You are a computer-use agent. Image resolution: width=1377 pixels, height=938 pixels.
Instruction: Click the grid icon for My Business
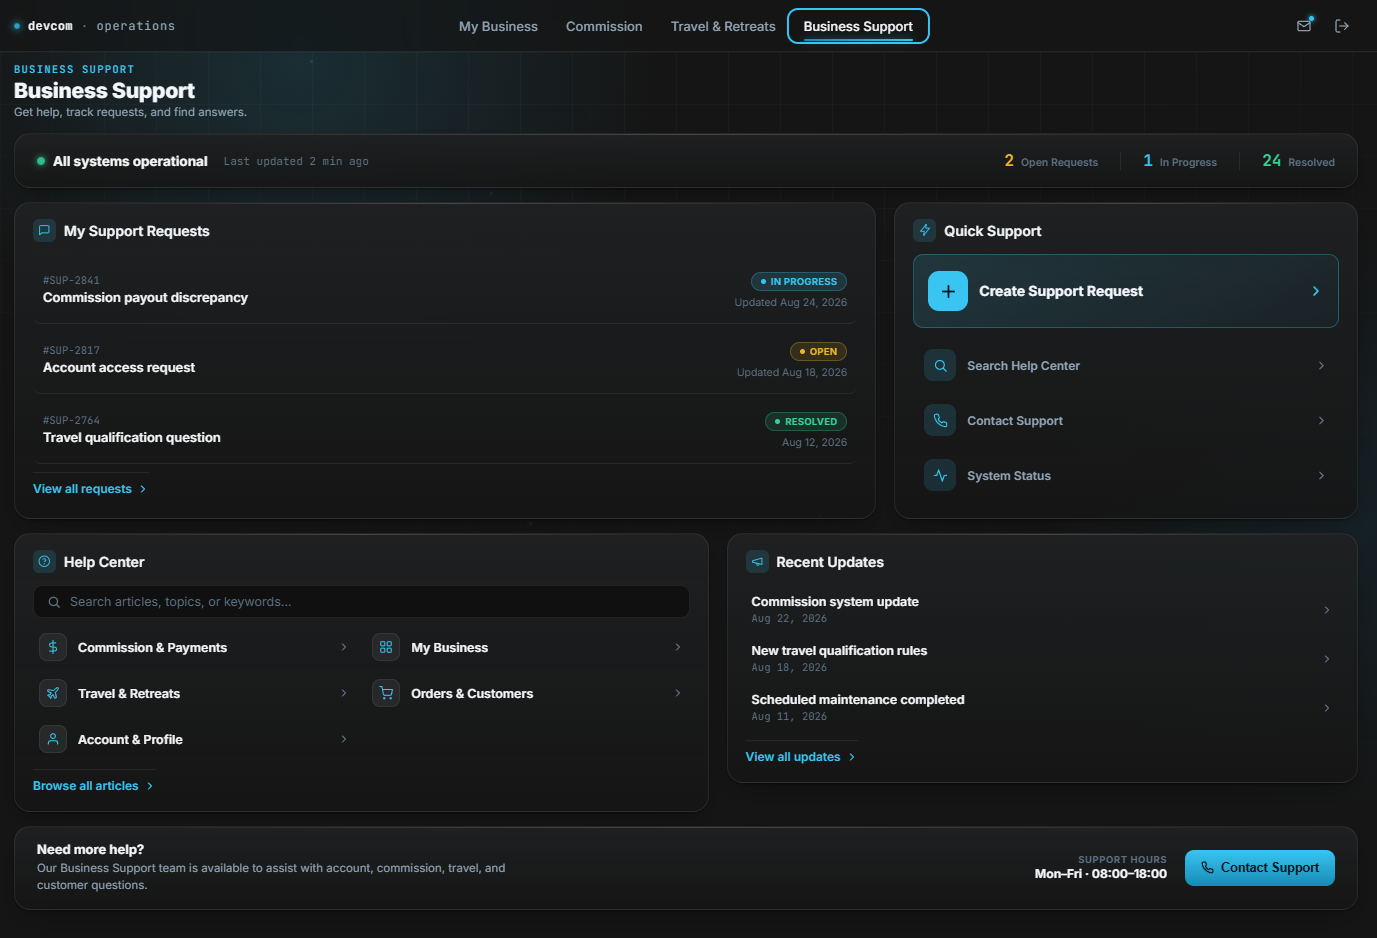tap(386, 647)
